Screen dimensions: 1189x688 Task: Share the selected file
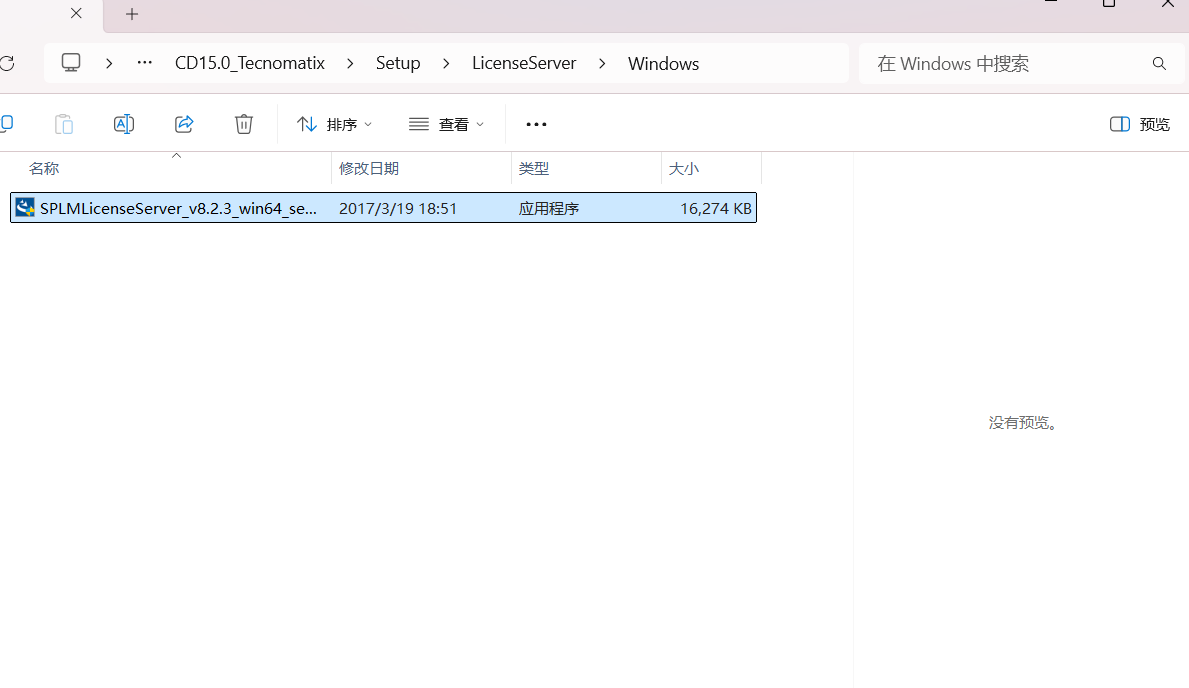(184, 124)
